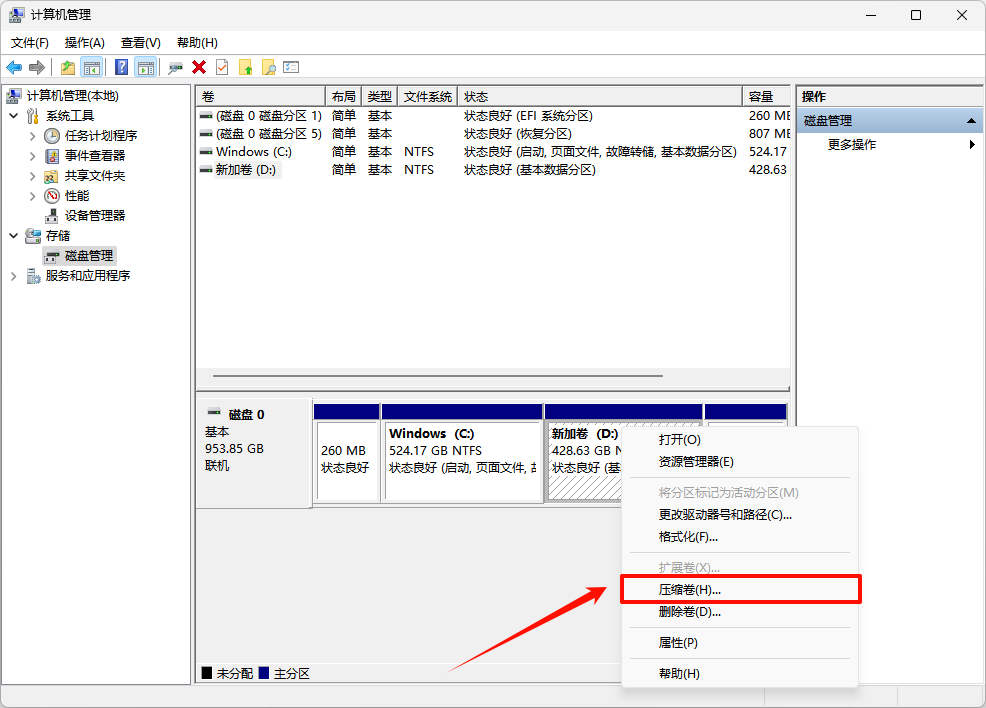Expand the 服务和应用程序 tree node
Viewport: 986px width, 708px height.
[x=13, y=276]
